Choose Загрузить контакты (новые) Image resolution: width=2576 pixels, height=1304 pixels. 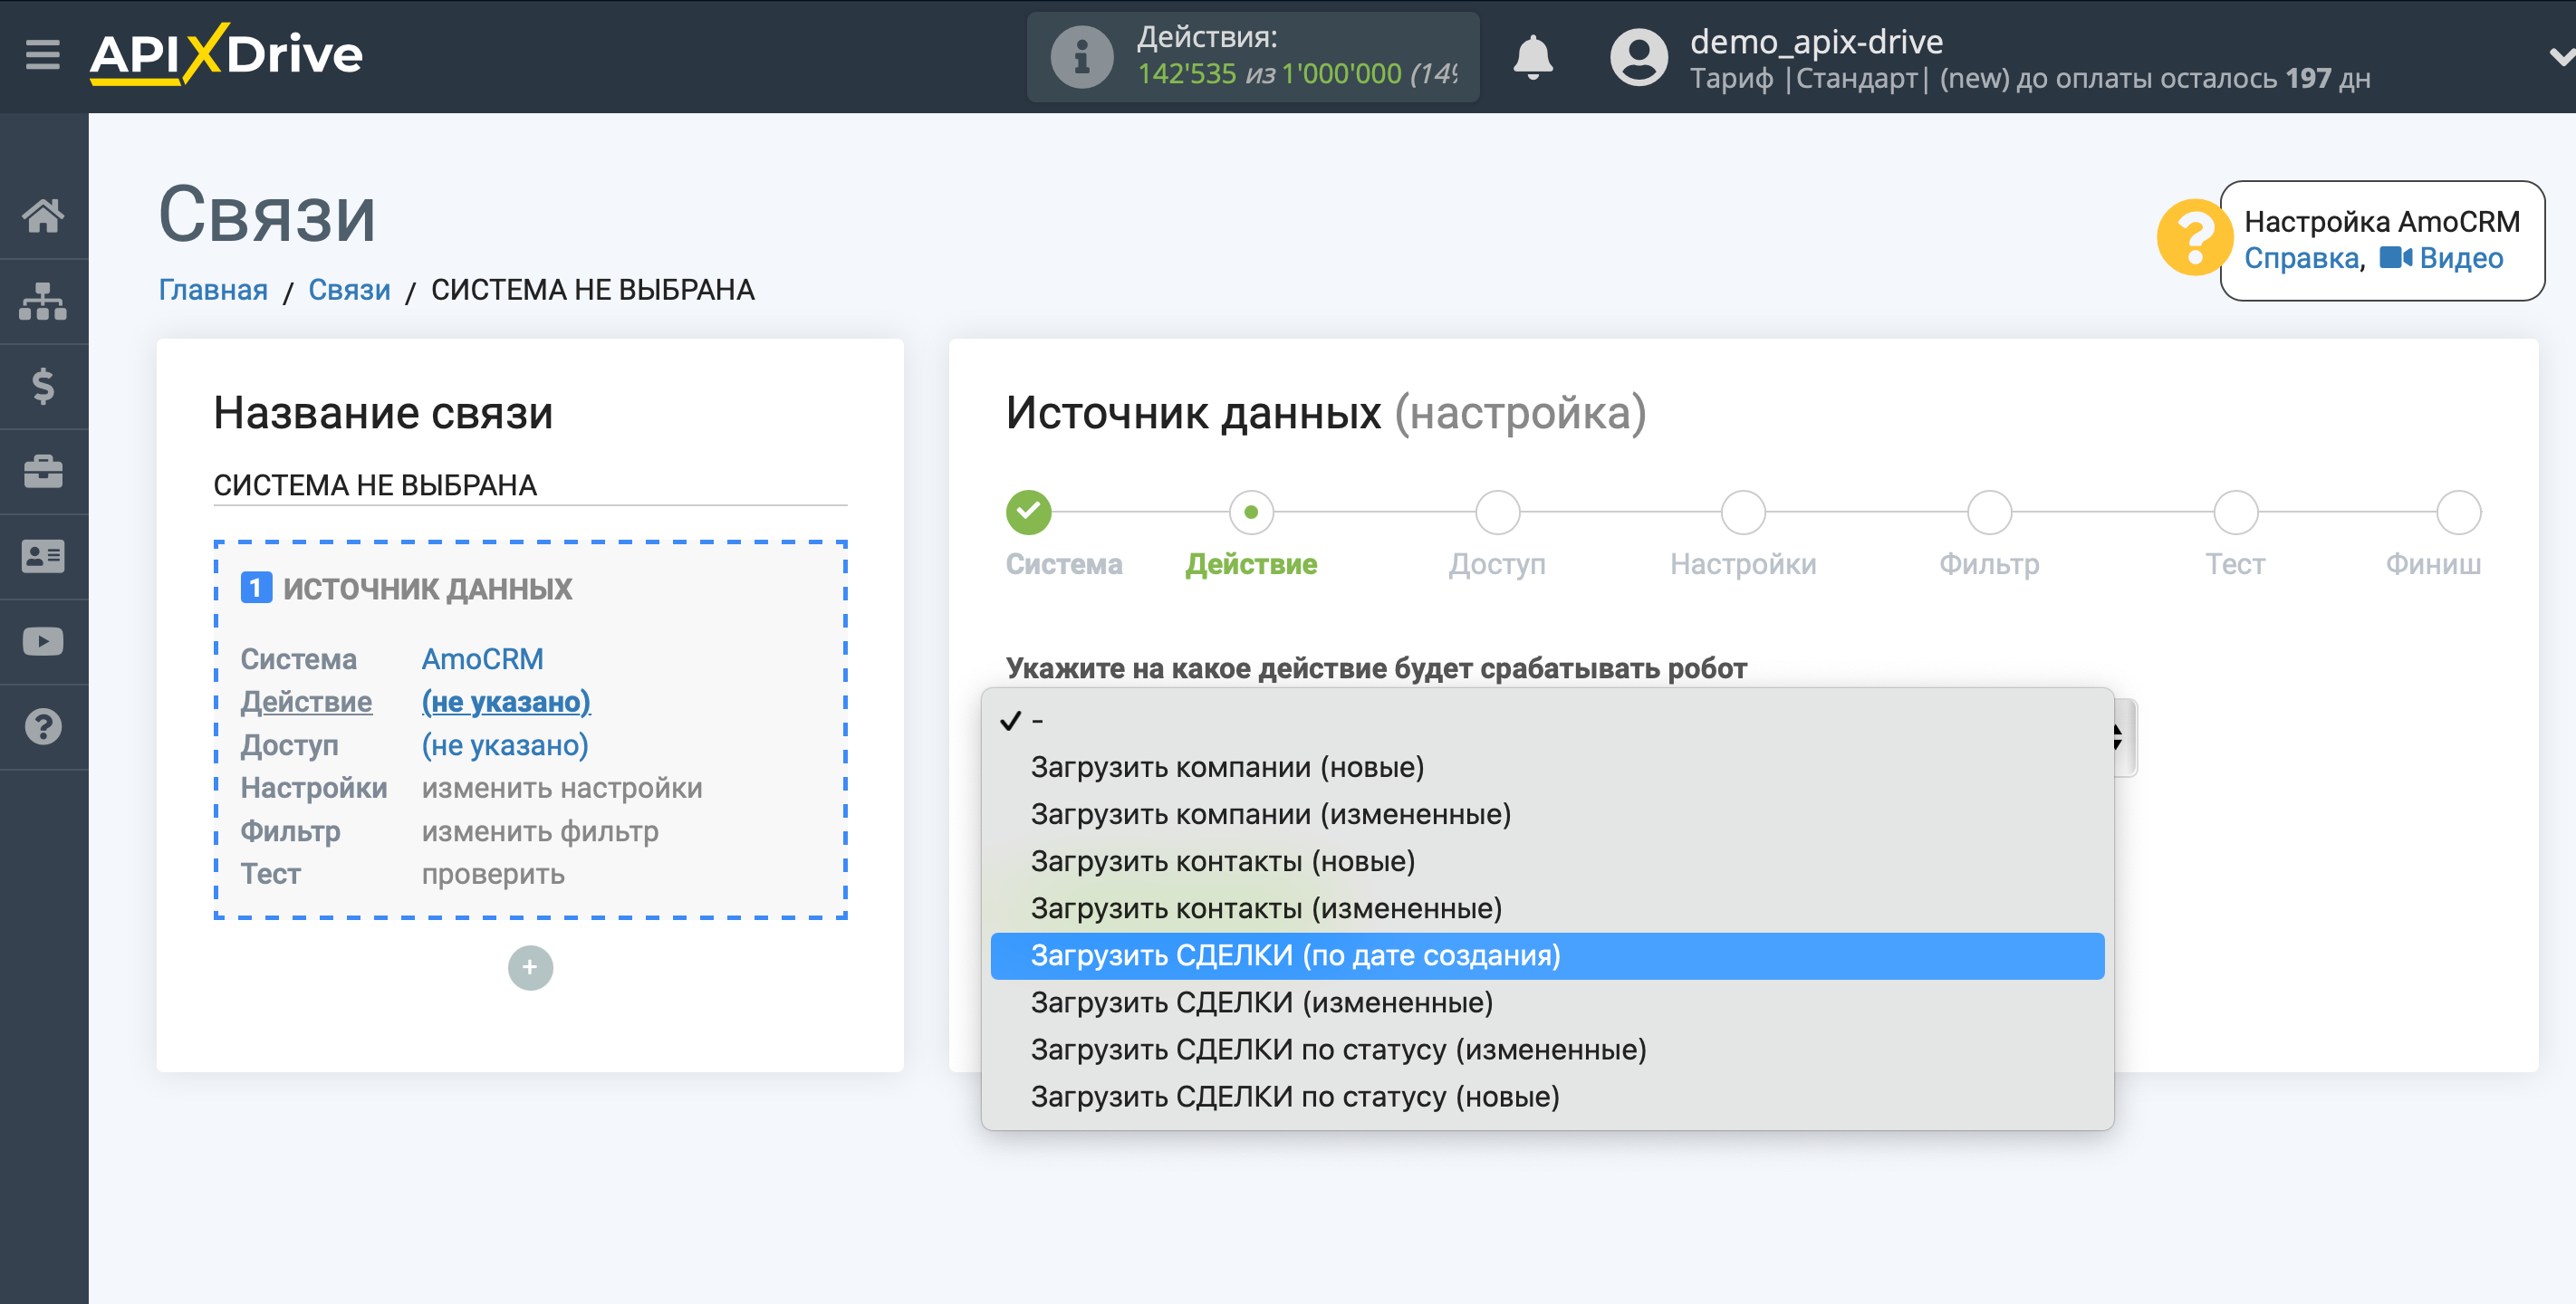click(x=1547, y=861)
